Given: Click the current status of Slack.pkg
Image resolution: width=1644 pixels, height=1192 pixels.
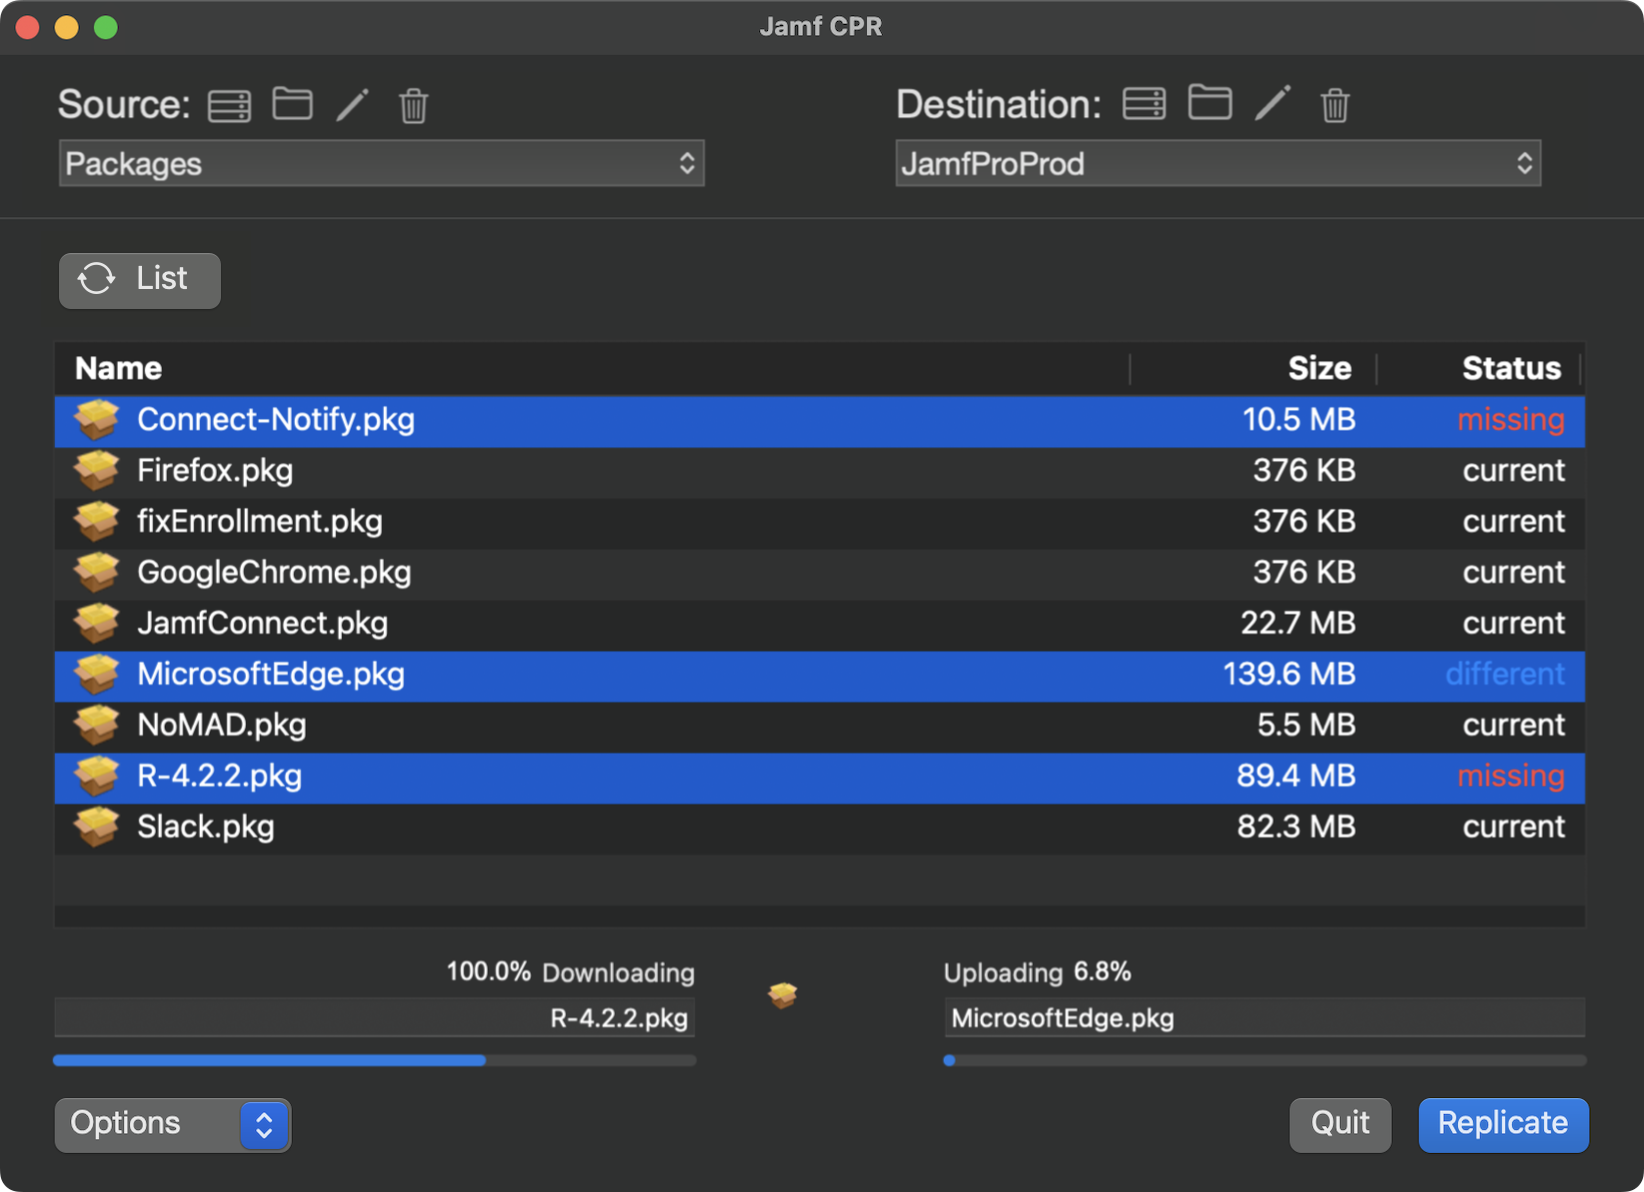Looking at the screenshot, I should tap(1513, 828).
